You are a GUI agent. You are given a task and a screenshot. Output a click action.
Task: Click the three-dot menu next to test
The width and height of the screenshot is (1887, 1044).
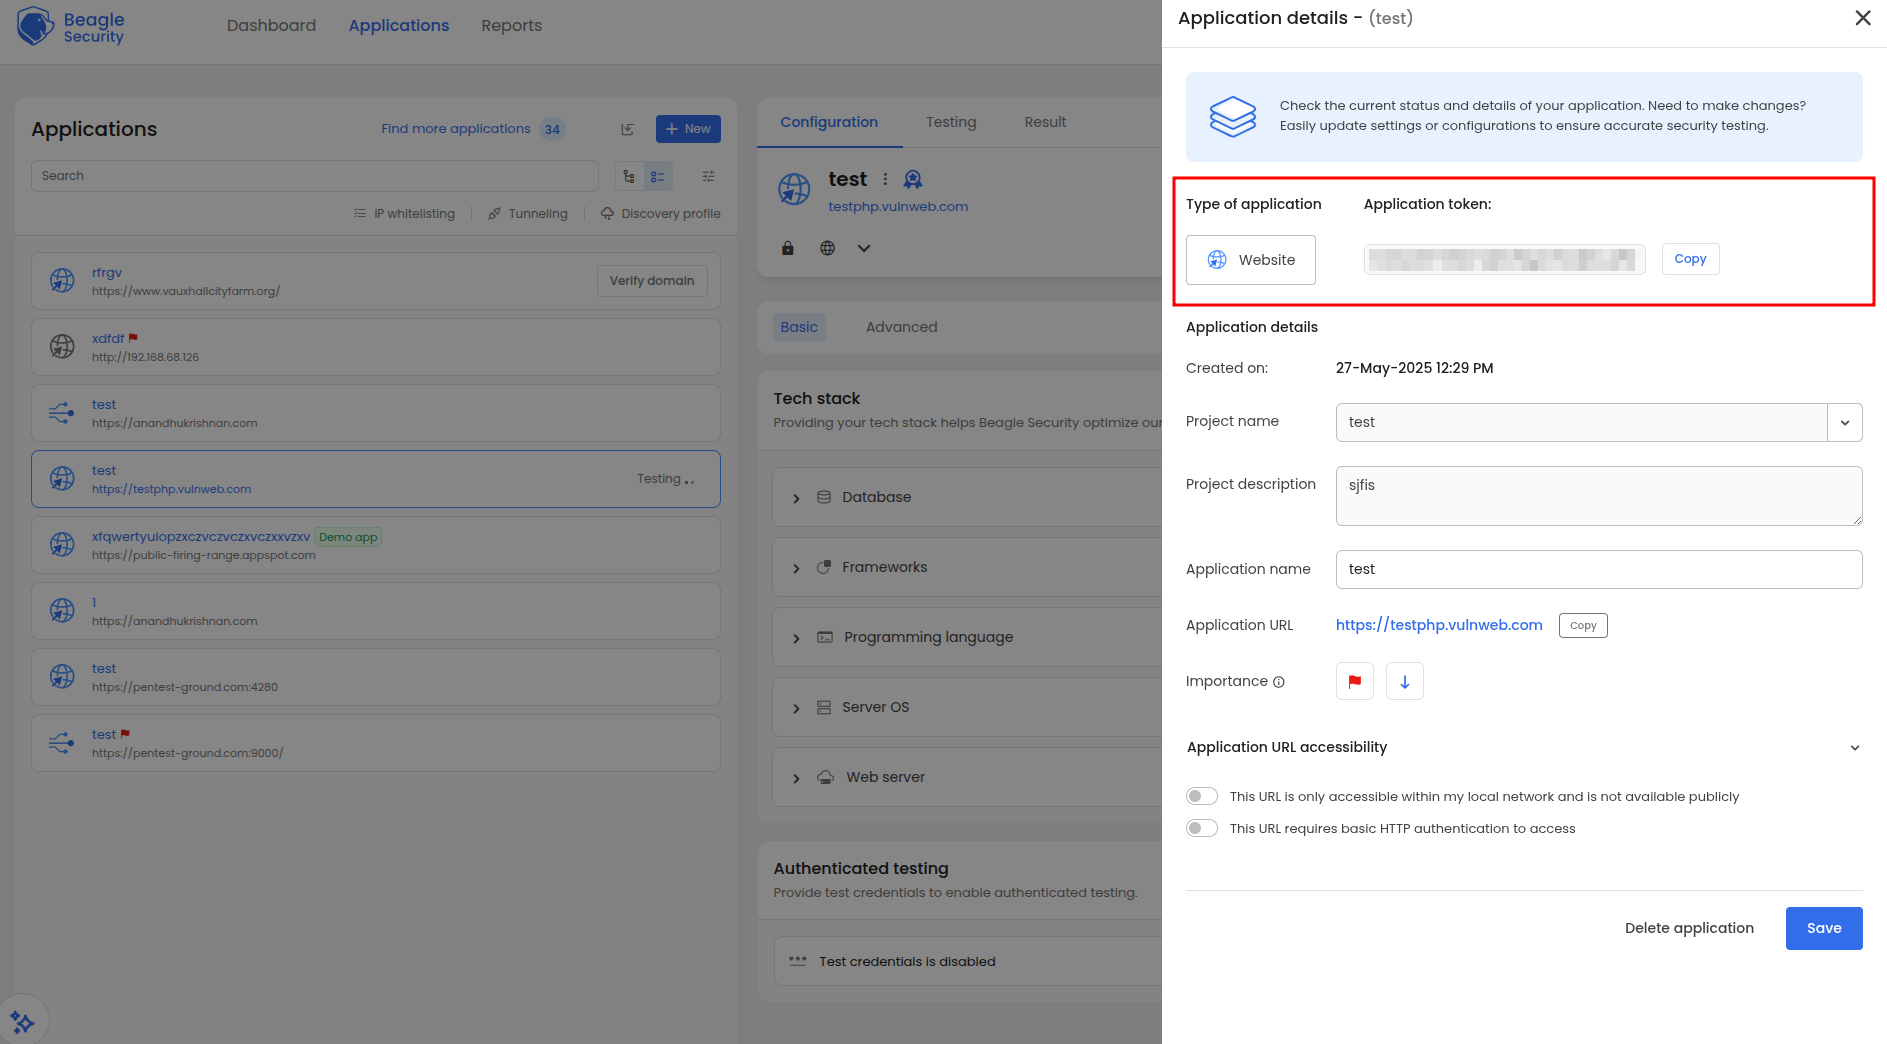click(885, 179)
